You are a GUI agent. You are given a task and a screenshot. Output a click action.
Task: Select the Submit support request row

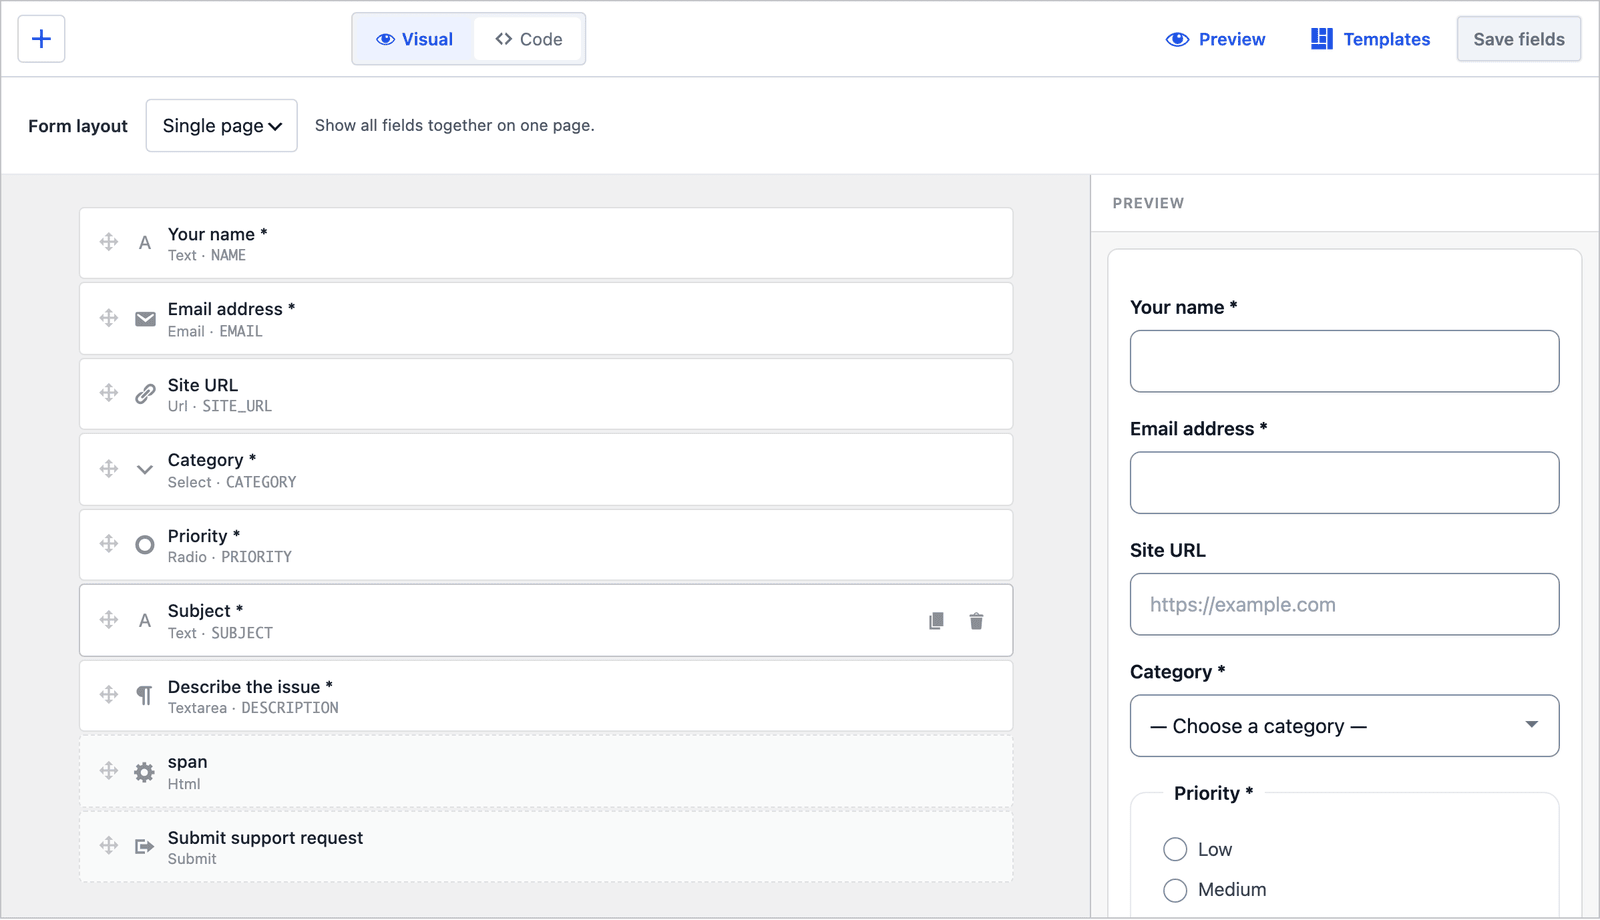(546, 847)
